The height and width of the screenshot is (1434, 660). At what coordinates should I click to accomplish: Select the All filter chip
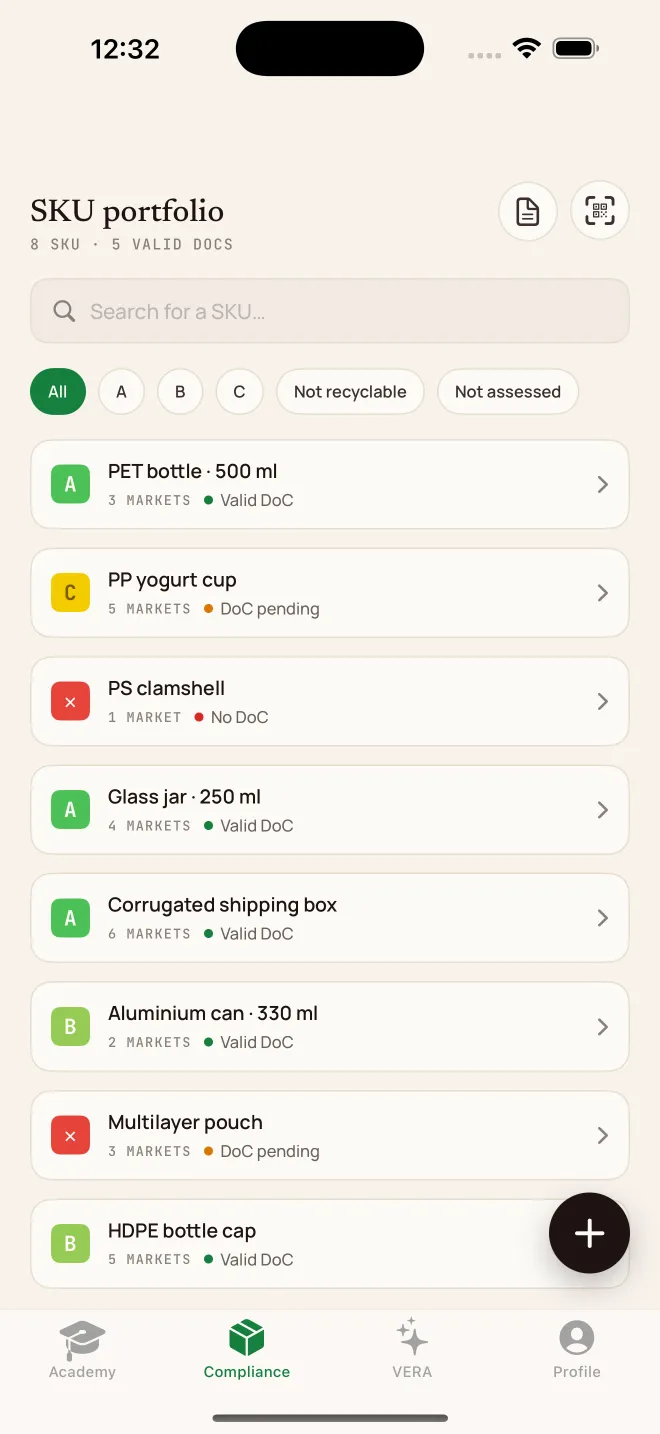point(58,392)
